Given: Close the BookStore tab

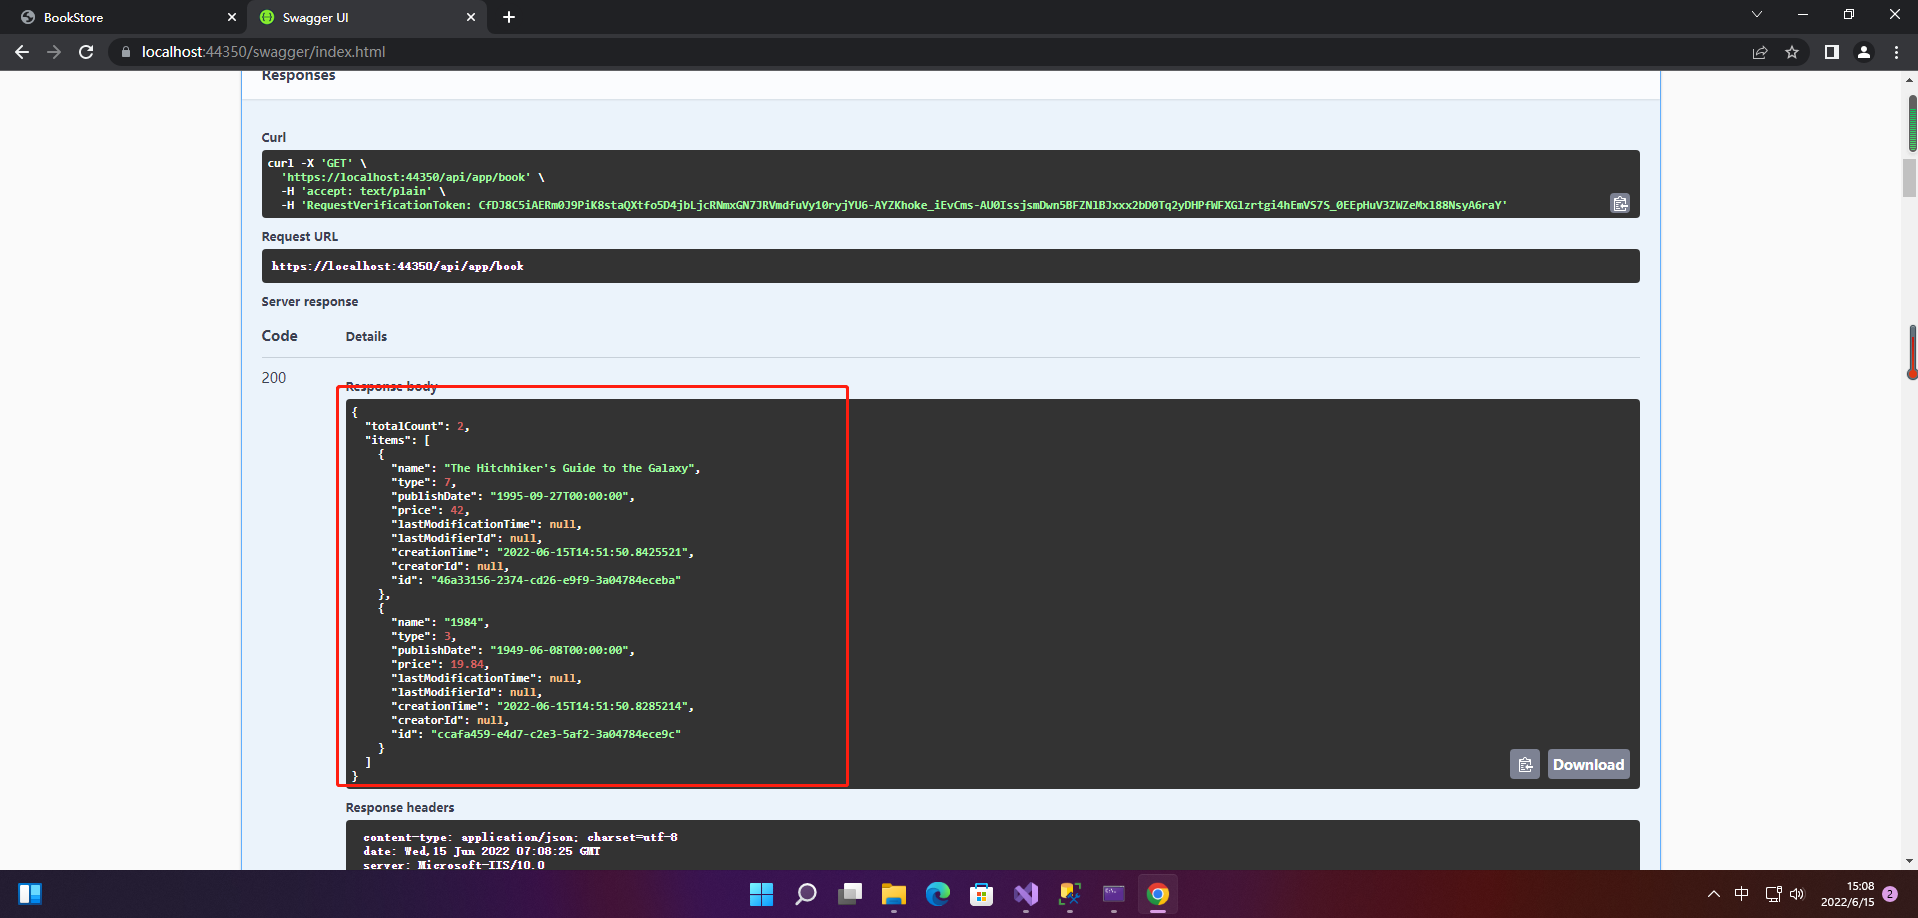Looking at the screenshot, I should (x=232, y=17).
